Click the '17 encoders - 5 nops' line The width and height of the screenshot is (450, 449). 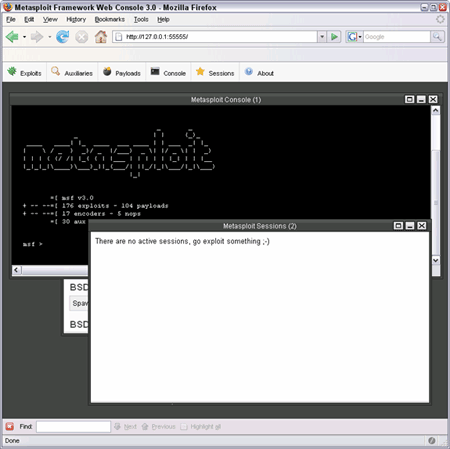click(x=82, y=214)
